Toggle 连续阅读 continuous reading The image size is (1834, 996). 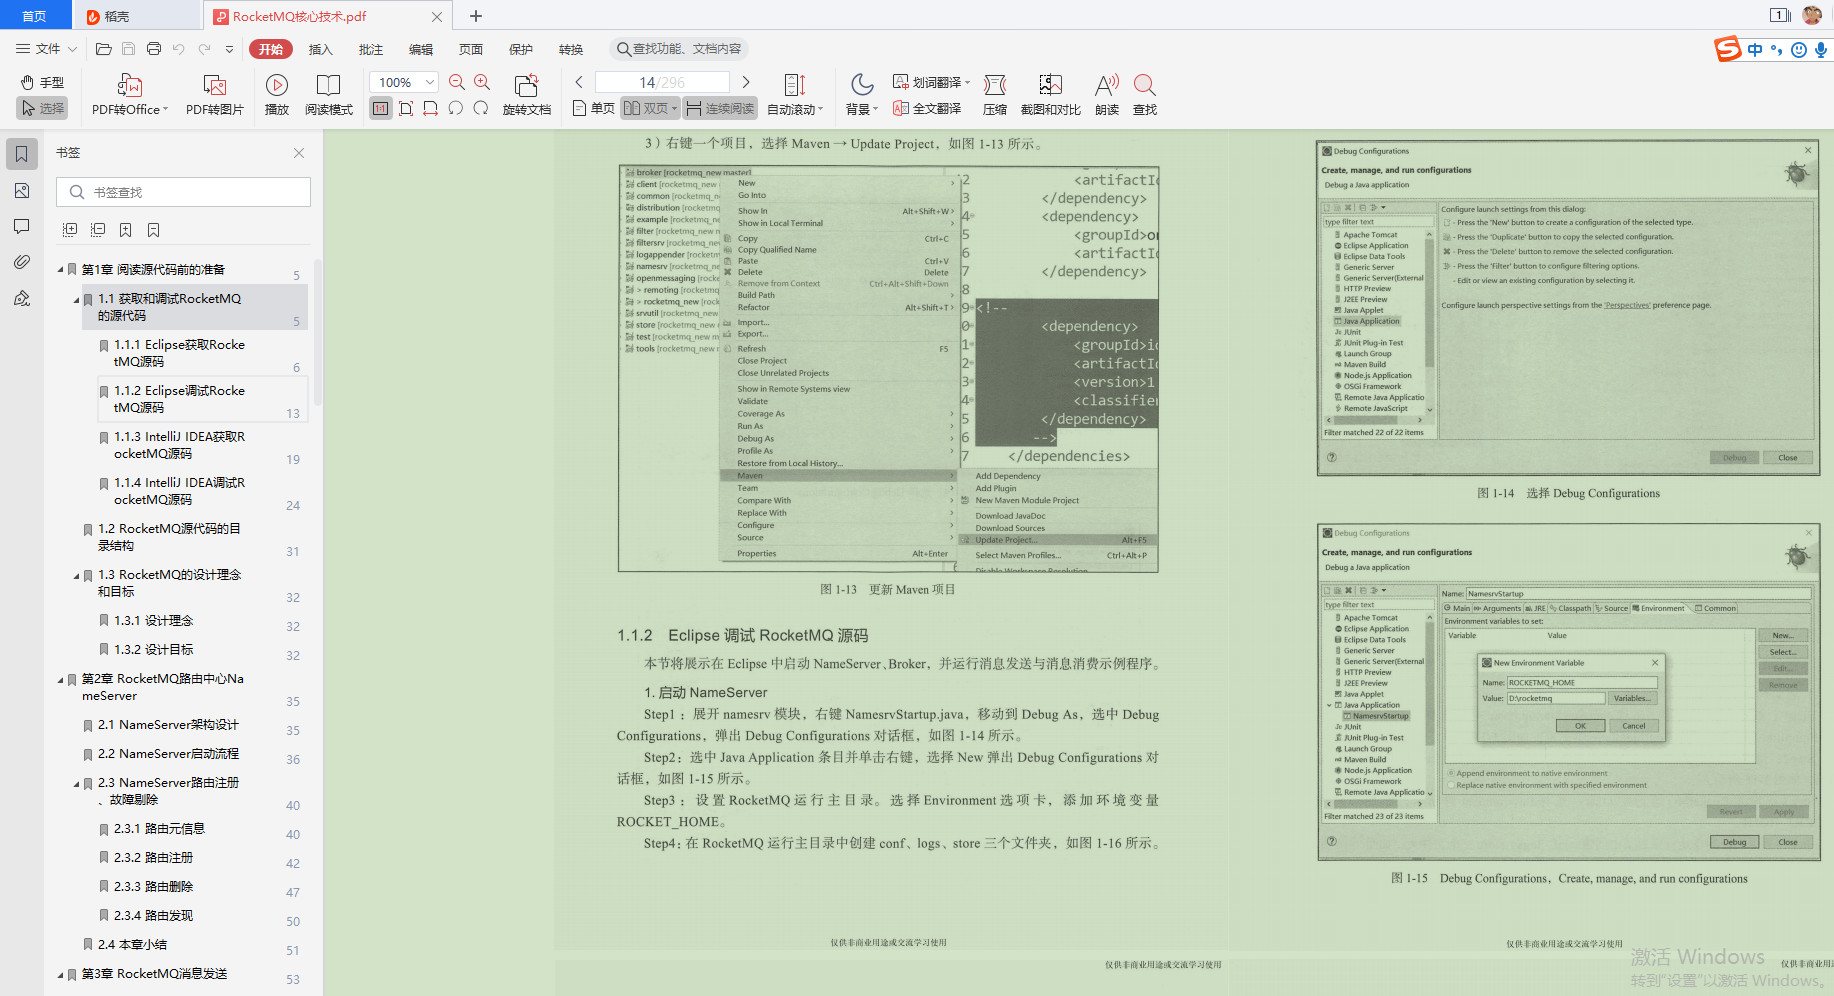point(721,108)
